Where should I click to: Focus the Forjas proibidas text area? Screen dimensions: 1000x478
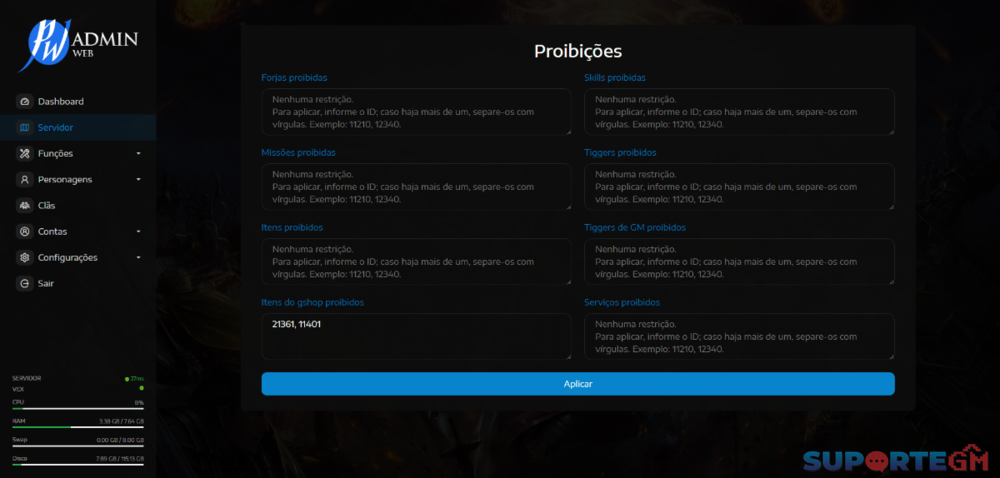415,111
